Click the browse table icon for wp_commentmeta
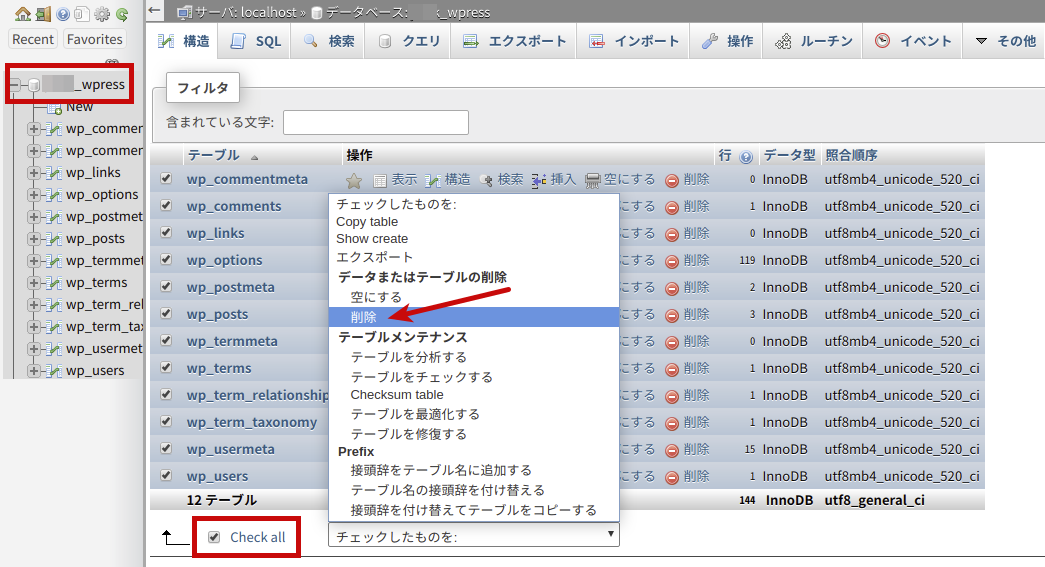The width and height of the screenshot is (1045, 567). point(380,180)
